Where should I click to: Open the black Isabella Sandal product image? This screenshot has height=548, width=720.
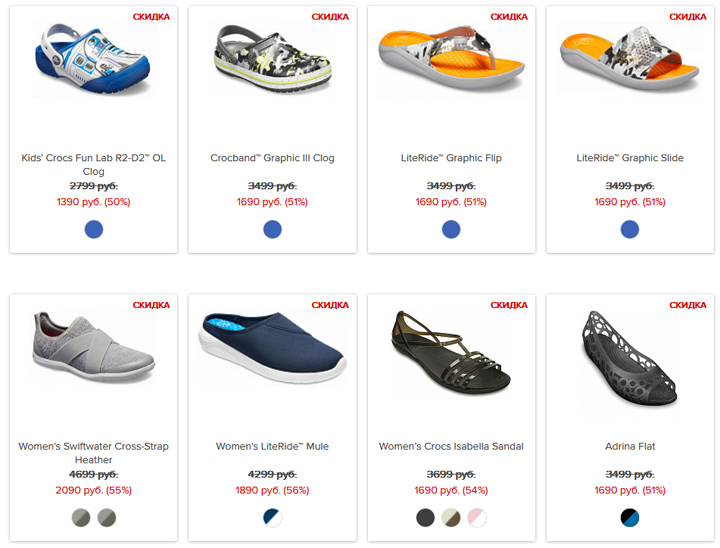click(450, 356)
